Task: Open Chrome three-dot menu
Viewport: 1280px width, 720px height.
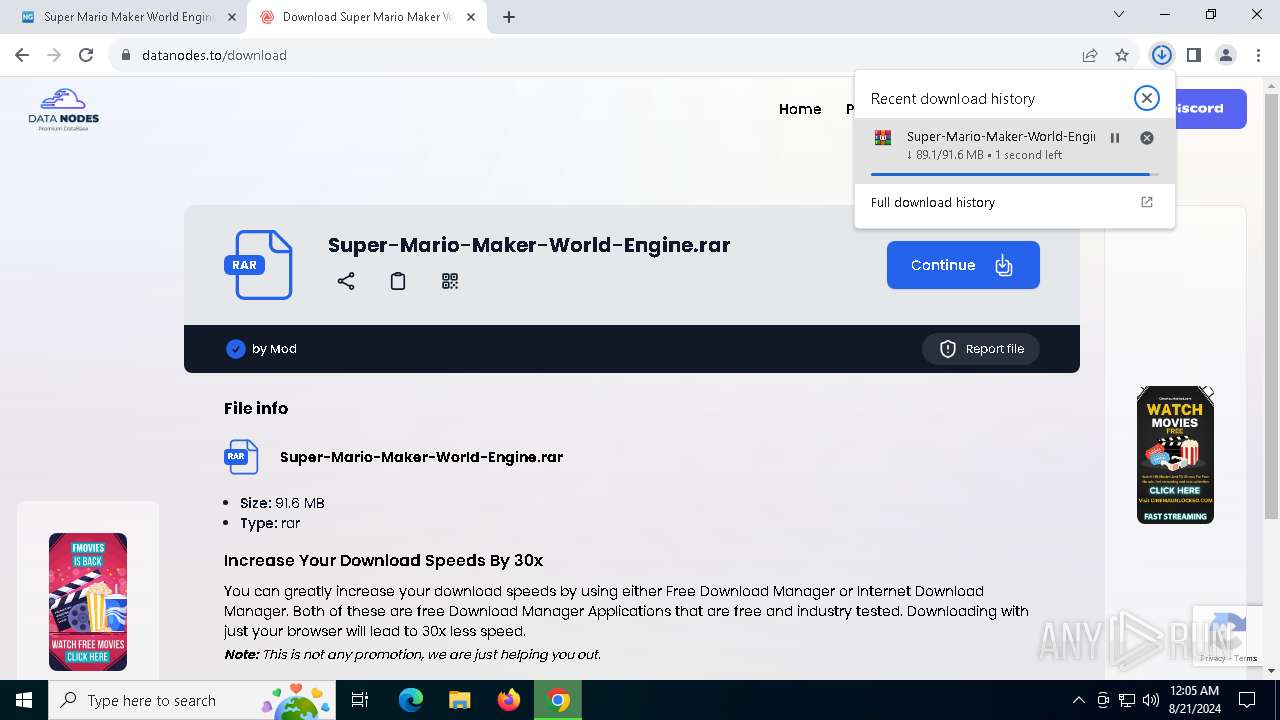Action: click(x=1257, y=55)
